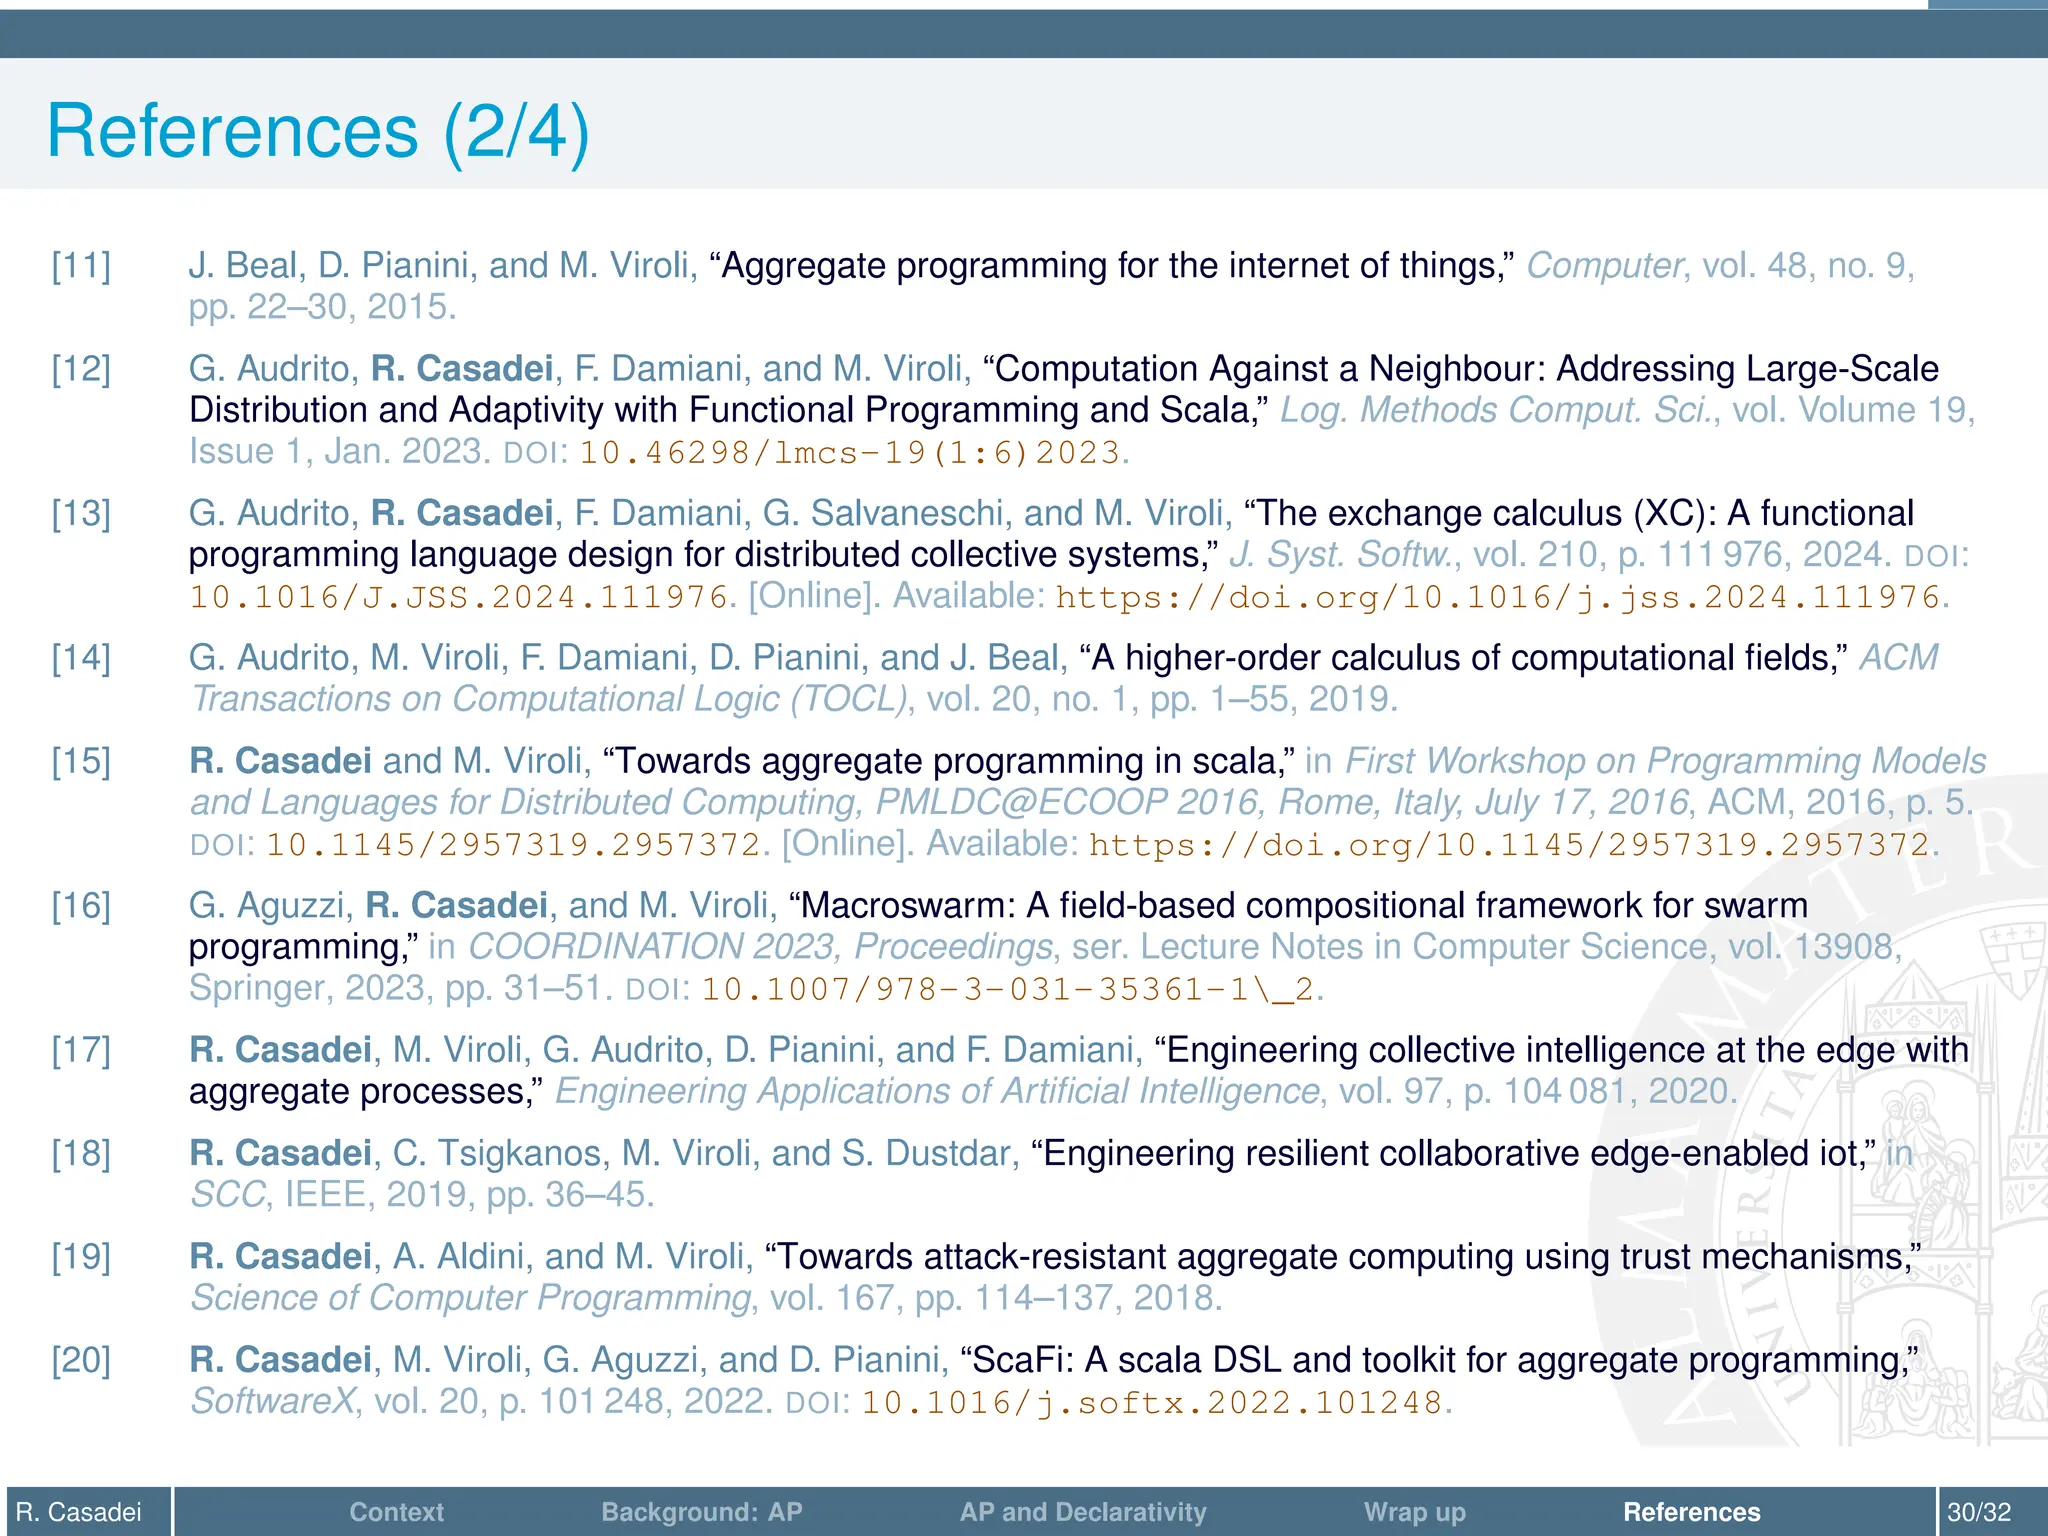The width and height of the screenshot is (2048, 1536).
Task: Click "COORDINATION 2023, Proceedings" venue text
Action: click(760, 947)
